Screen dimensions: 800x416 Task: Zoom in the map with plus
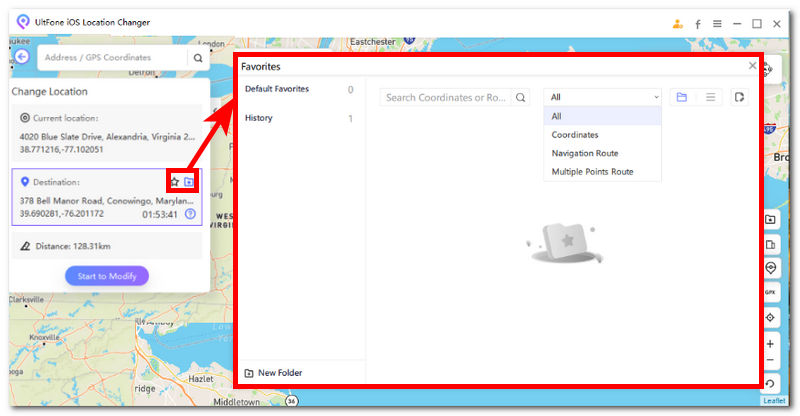click(770, 344)
